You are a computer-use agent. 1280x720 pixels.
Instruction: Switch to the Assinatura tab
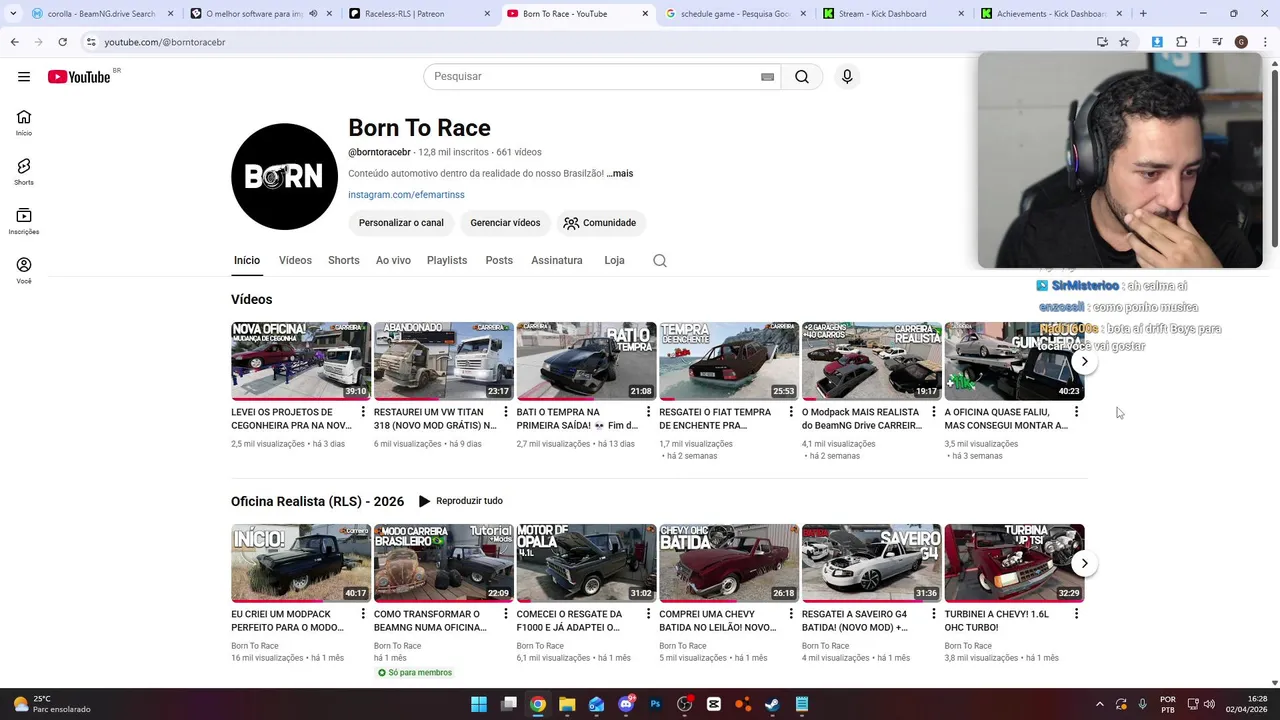click(557, 260)
